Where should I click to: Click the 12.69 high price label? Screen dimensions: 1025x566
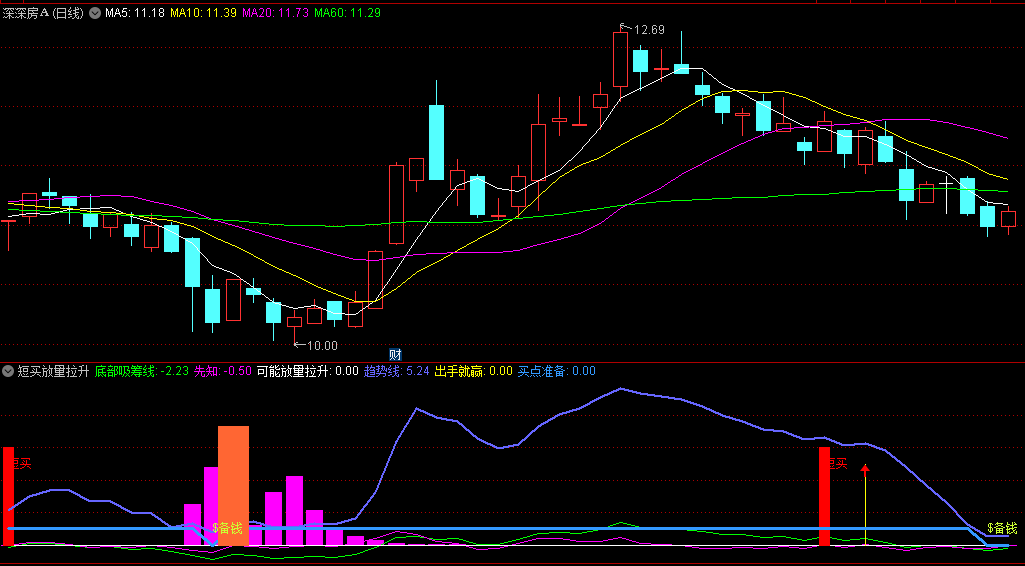648,29
